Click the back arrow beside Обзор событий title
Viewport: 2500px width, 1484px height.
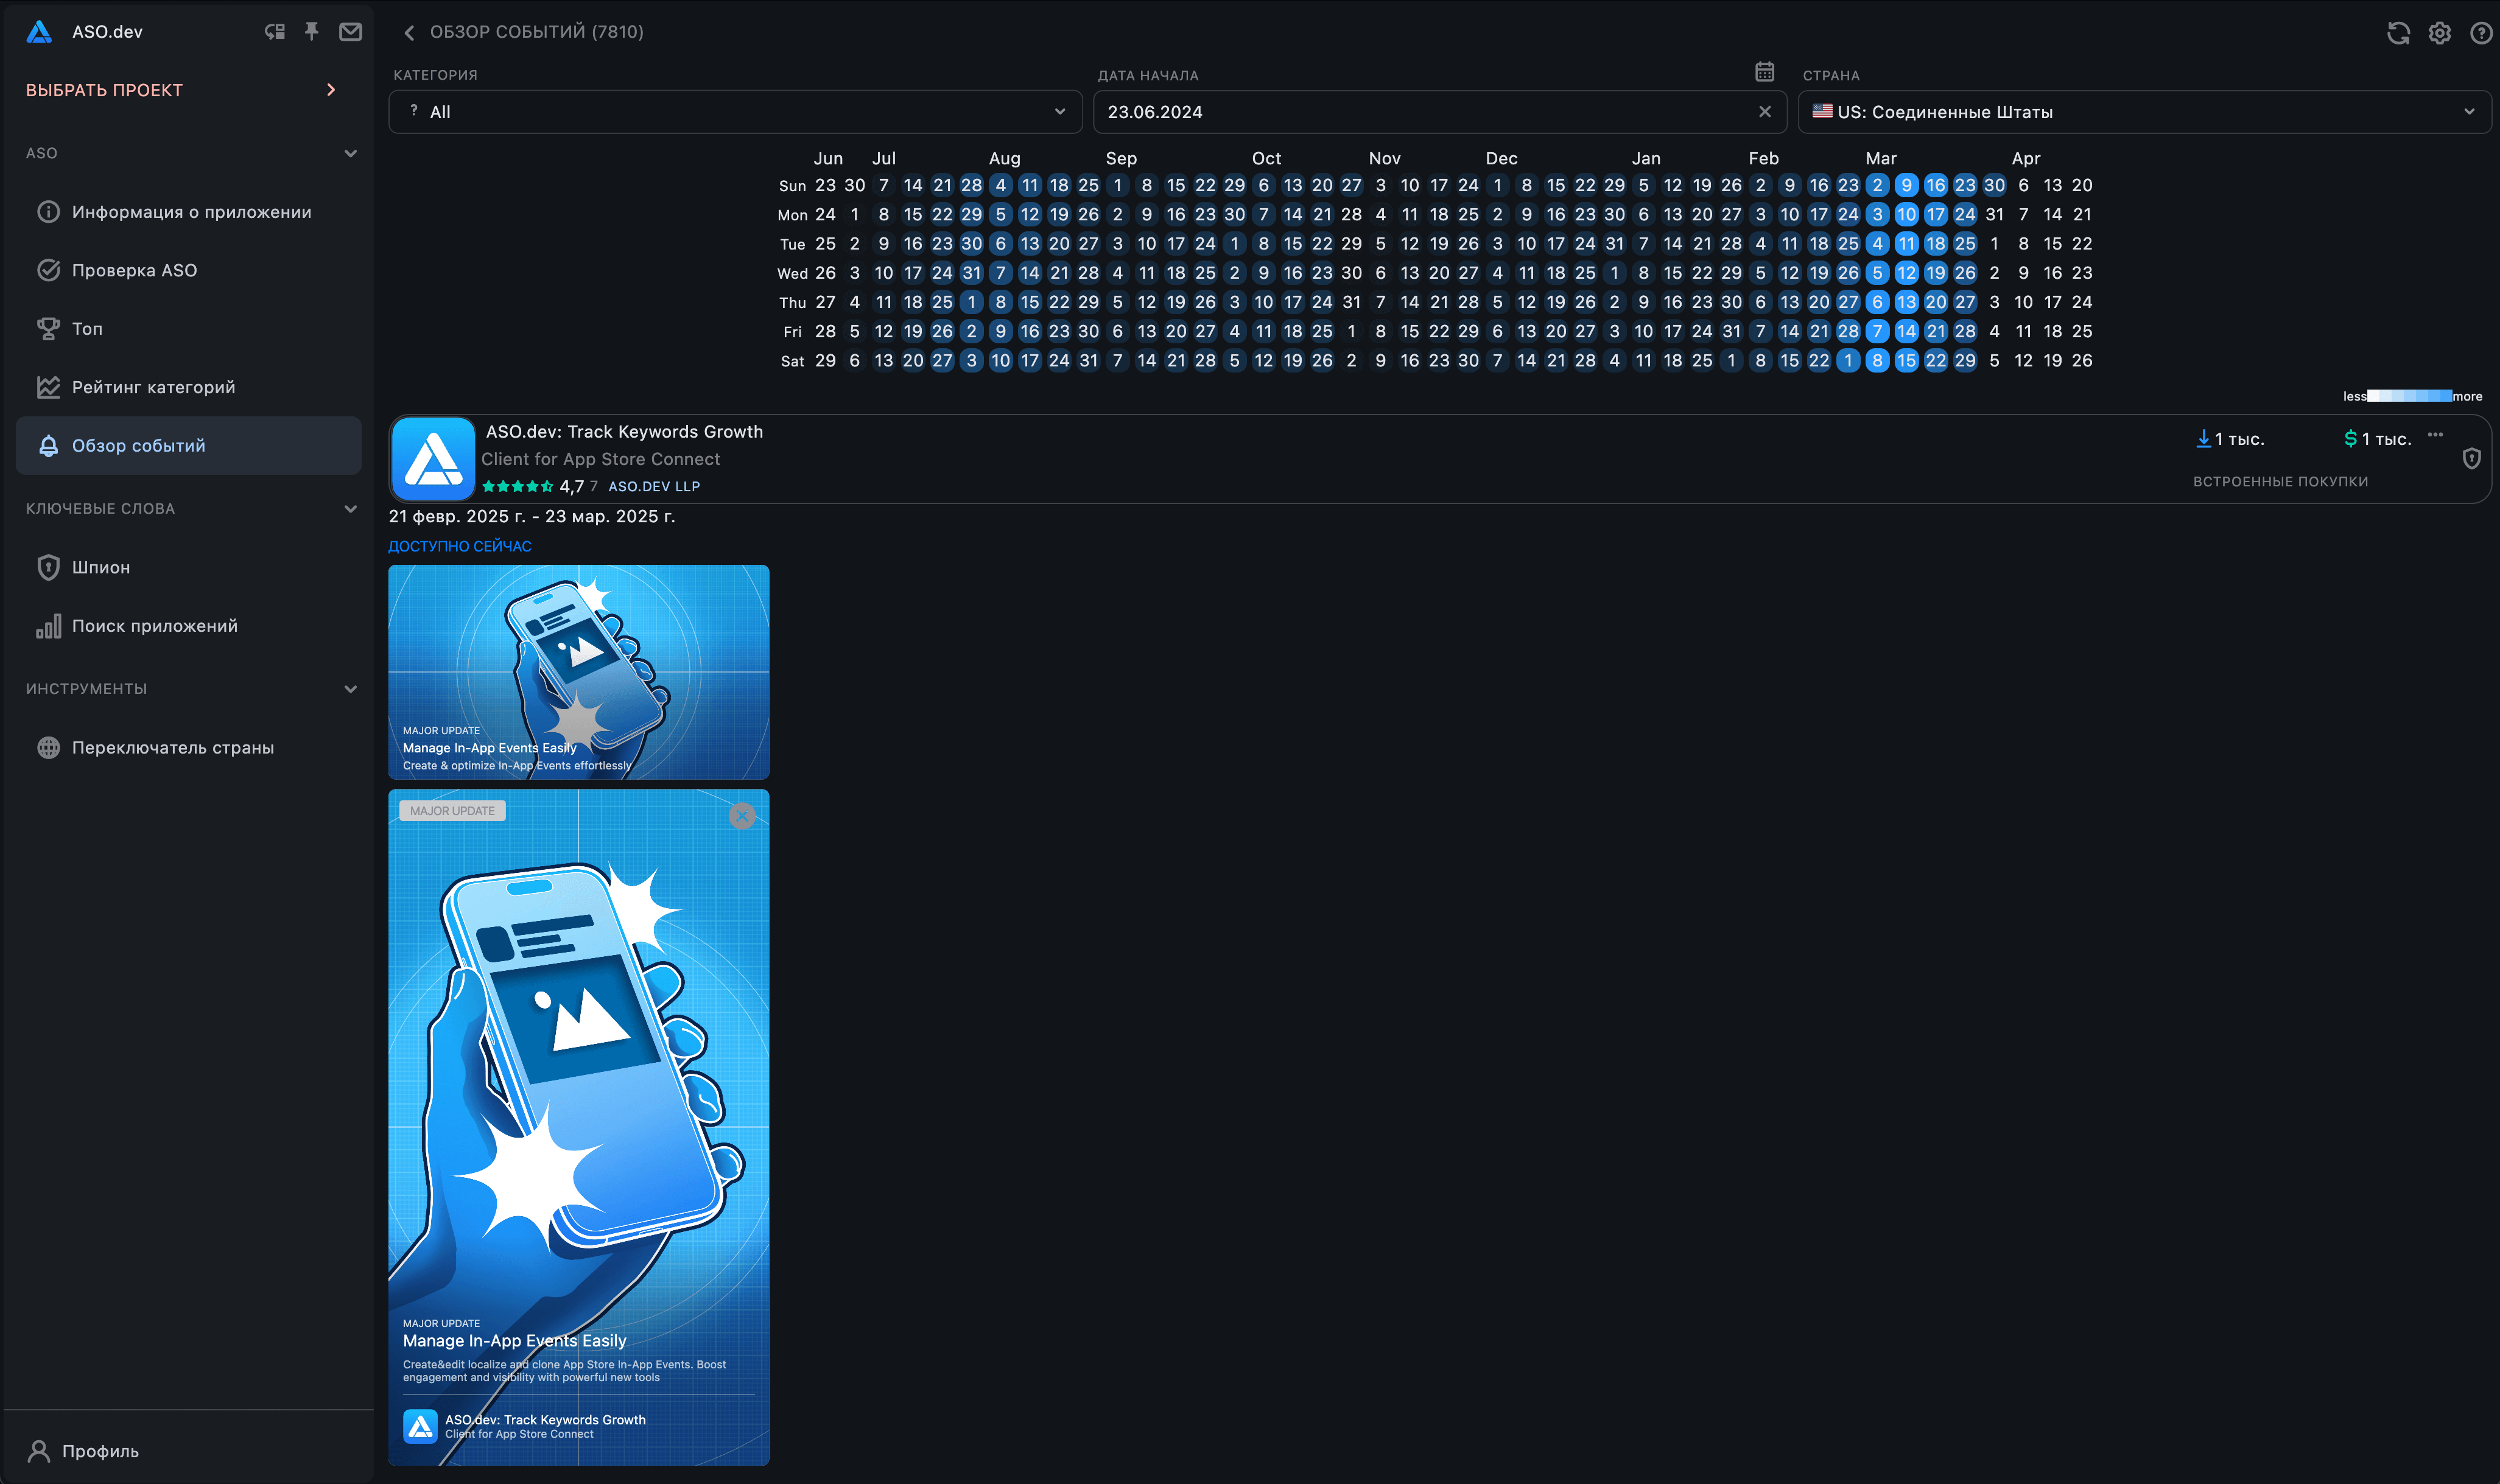[409, 33]
